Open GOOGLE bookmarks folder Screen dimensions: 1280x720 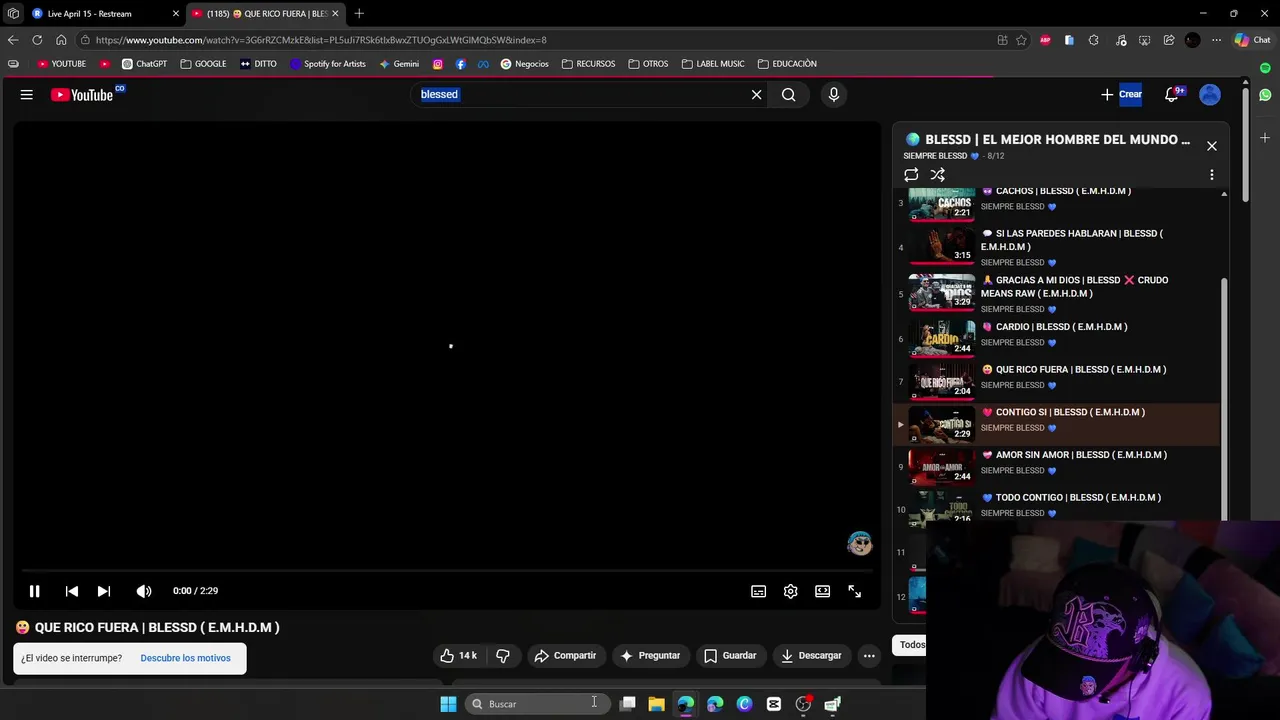click(203, 64)
